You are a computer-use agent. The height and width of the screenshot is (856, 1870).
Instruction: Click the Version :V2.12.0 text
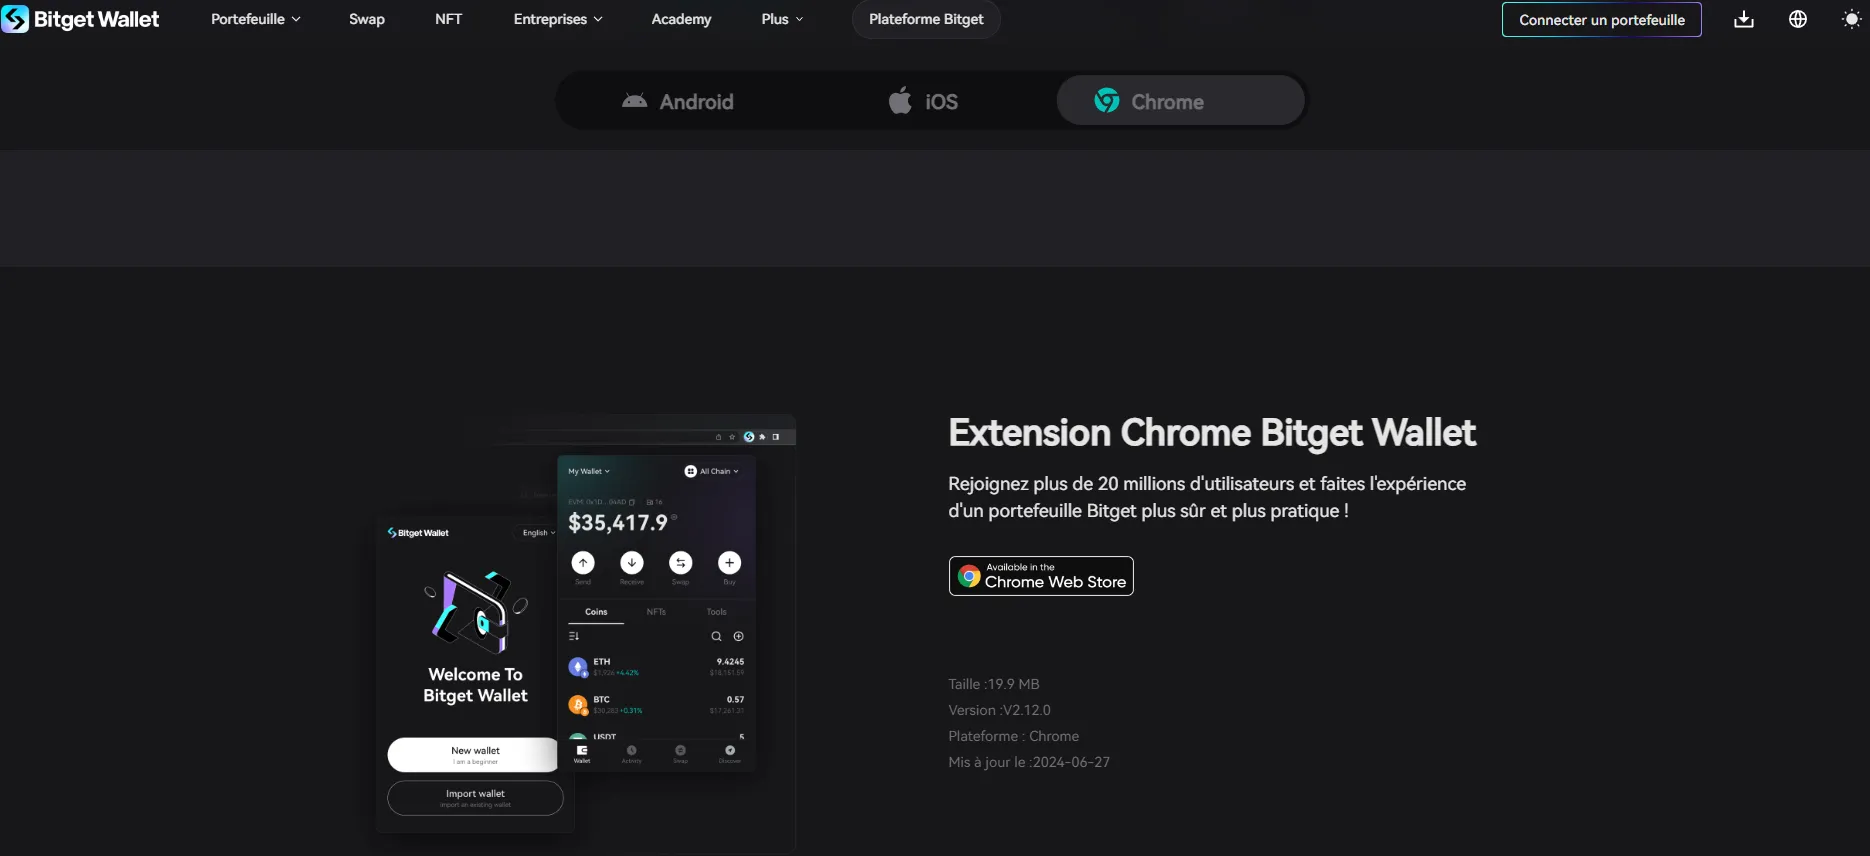tap(999, 710)
